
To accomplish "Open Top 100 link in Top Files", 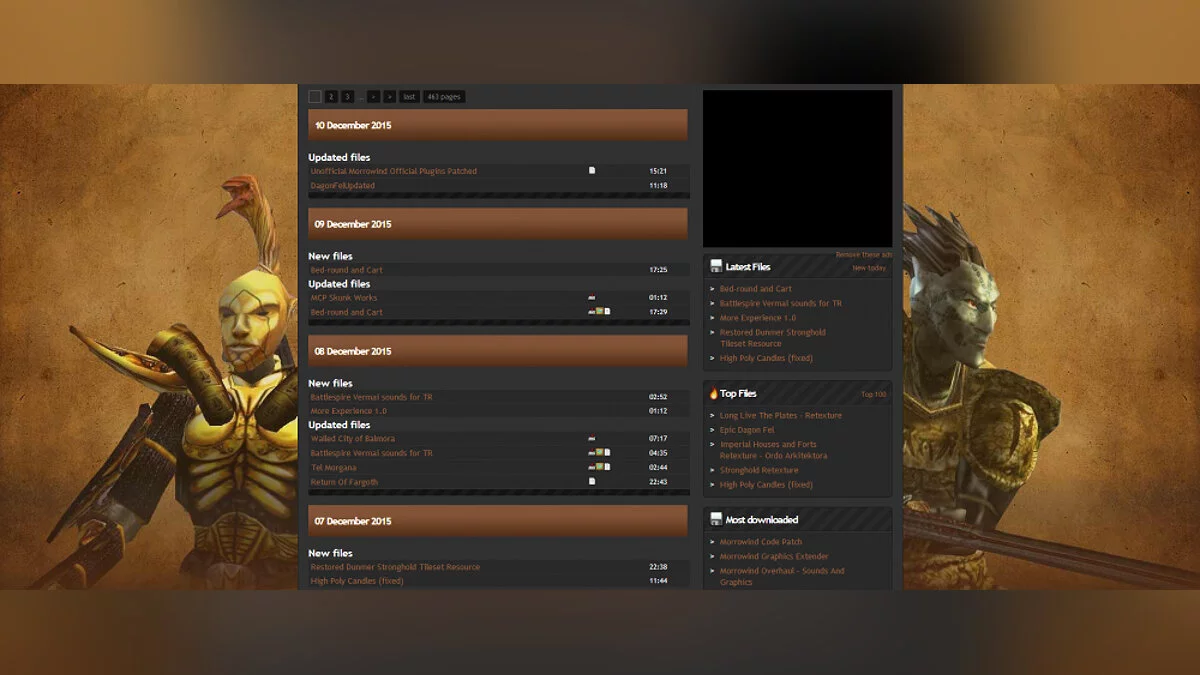I will [874, 394].
